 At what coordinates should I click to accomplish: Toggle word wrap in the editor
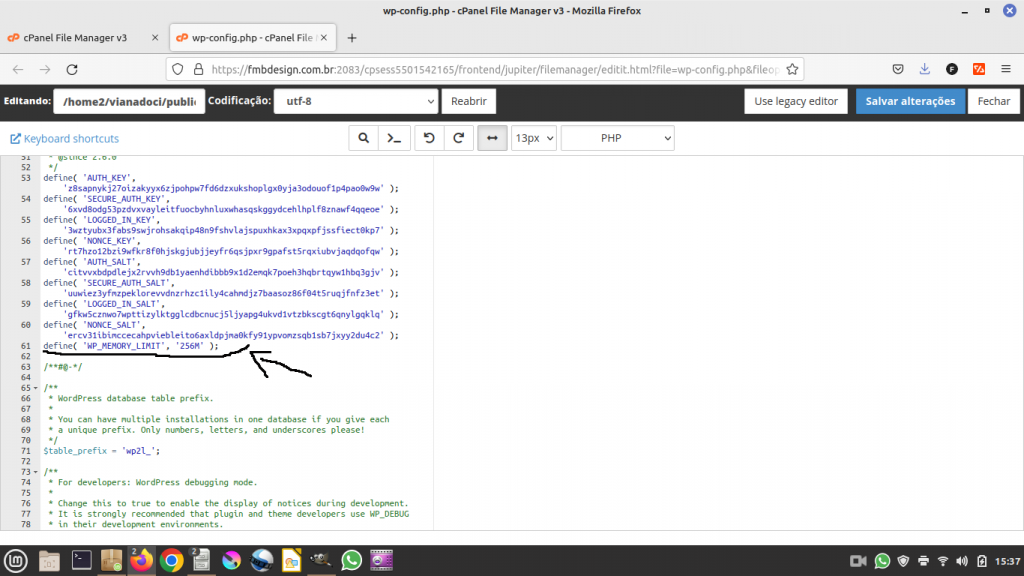click(491, 137)
